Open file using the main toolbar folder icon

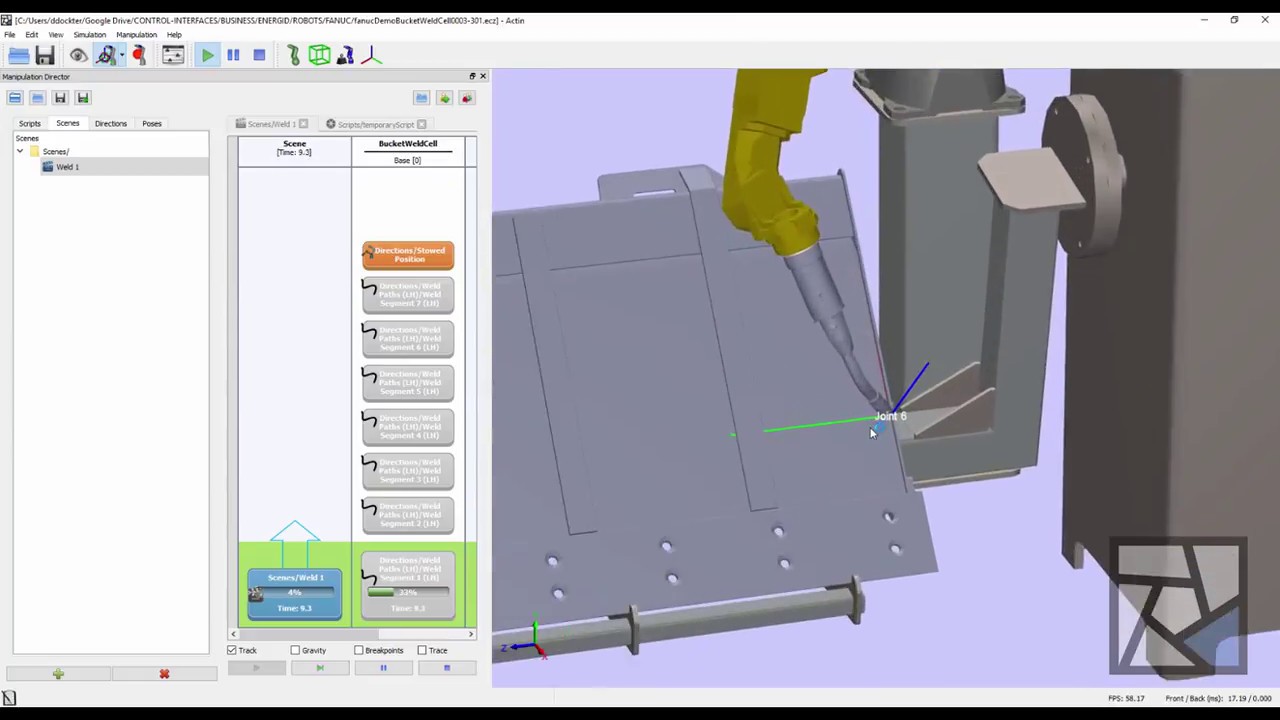click(x=18, y=56)
